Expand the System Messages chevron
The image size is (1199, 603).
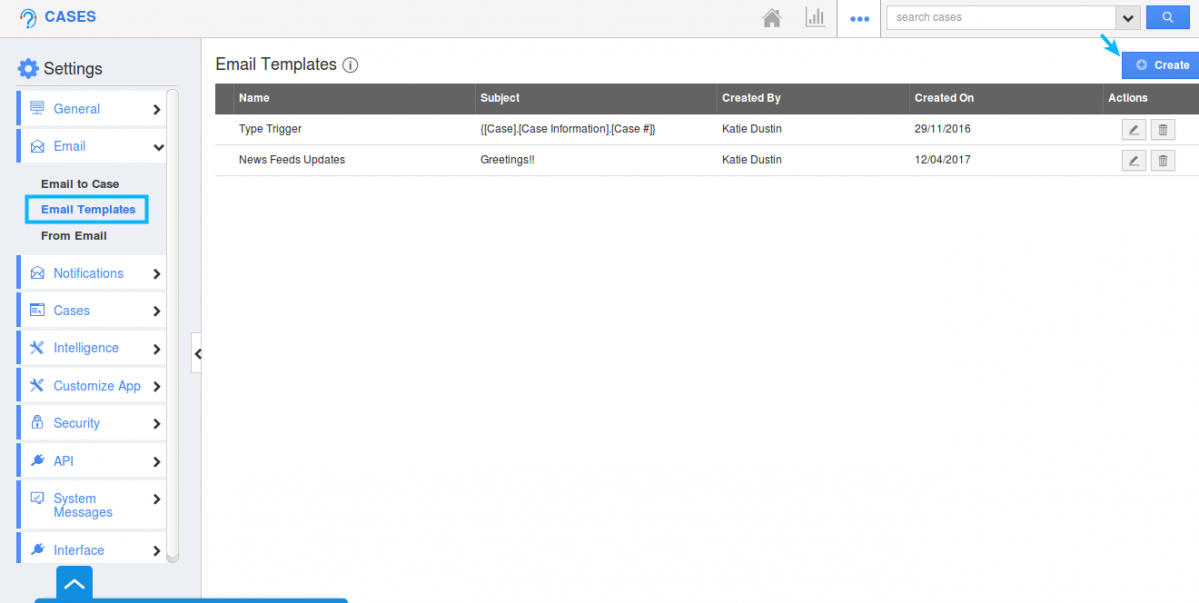[x=157, y=499]
